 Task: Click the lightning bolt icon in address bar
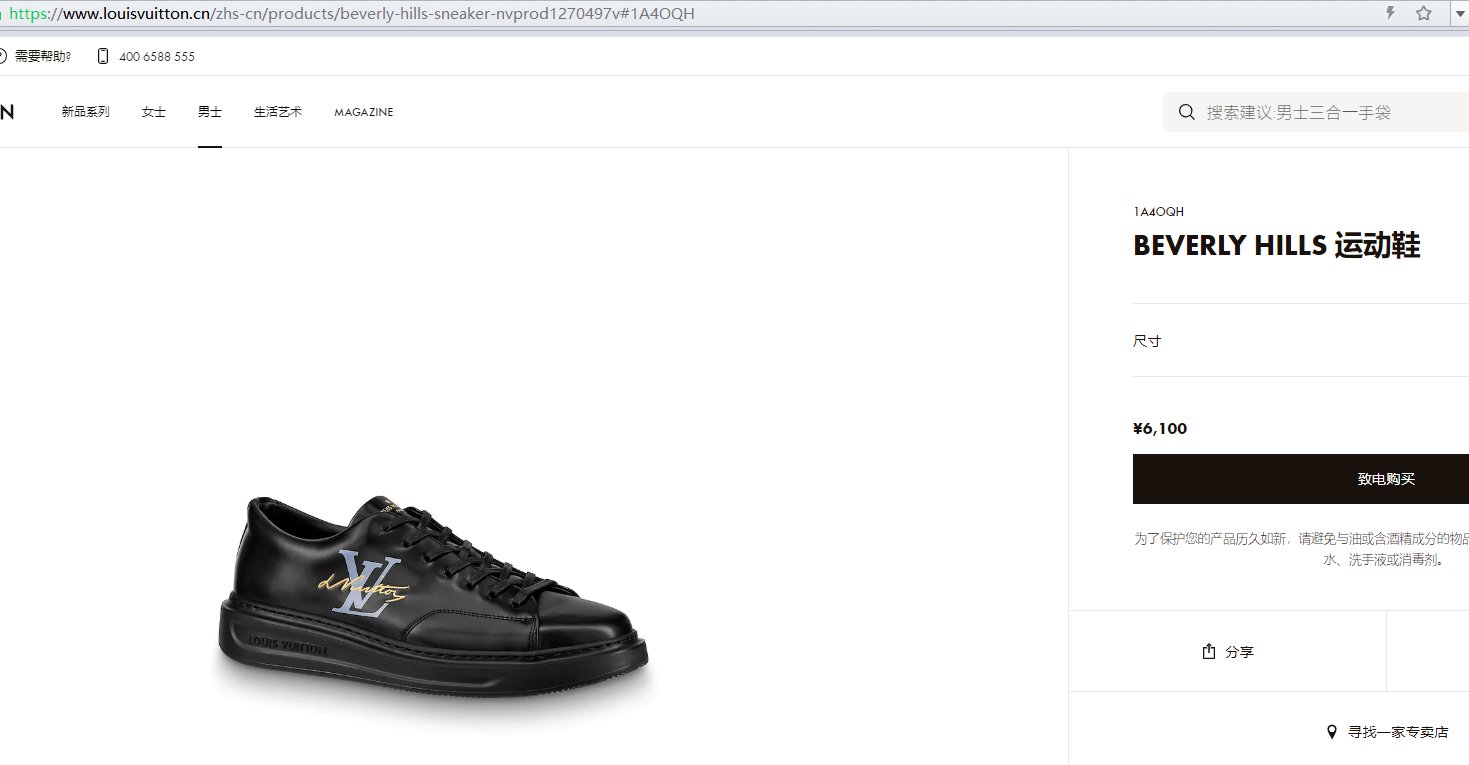pos(1390,13)
